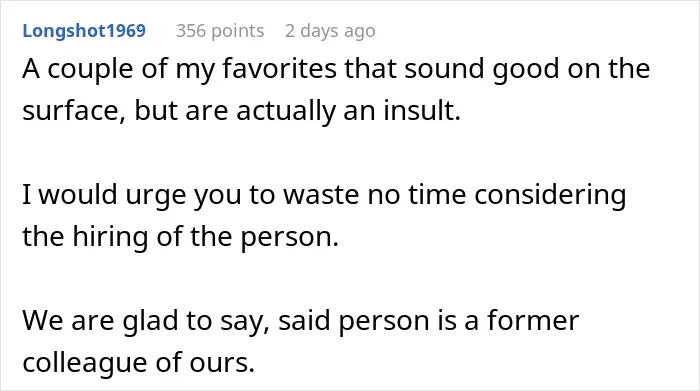This screenshot has height=391, width=700.
Task: Open the '2 days ago' timestamp permalink
Action: coord(330,31)
